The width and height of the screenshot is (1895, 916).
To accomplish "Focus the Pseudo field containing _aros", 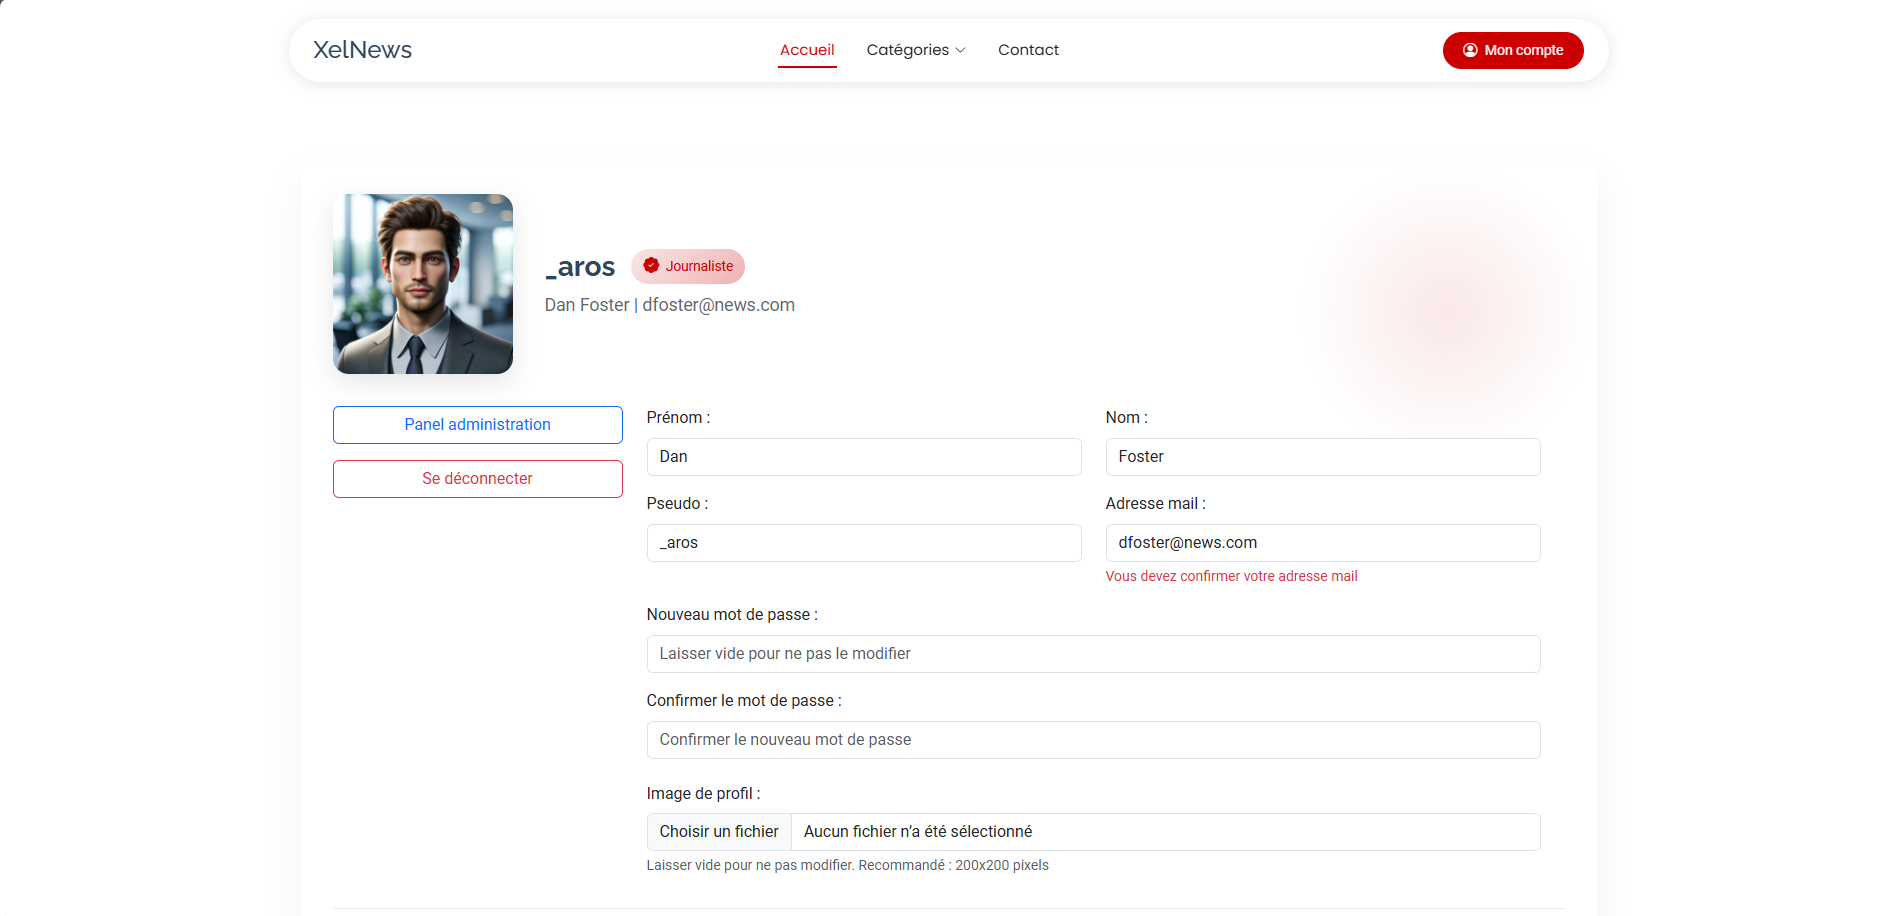I will [864, 543].
